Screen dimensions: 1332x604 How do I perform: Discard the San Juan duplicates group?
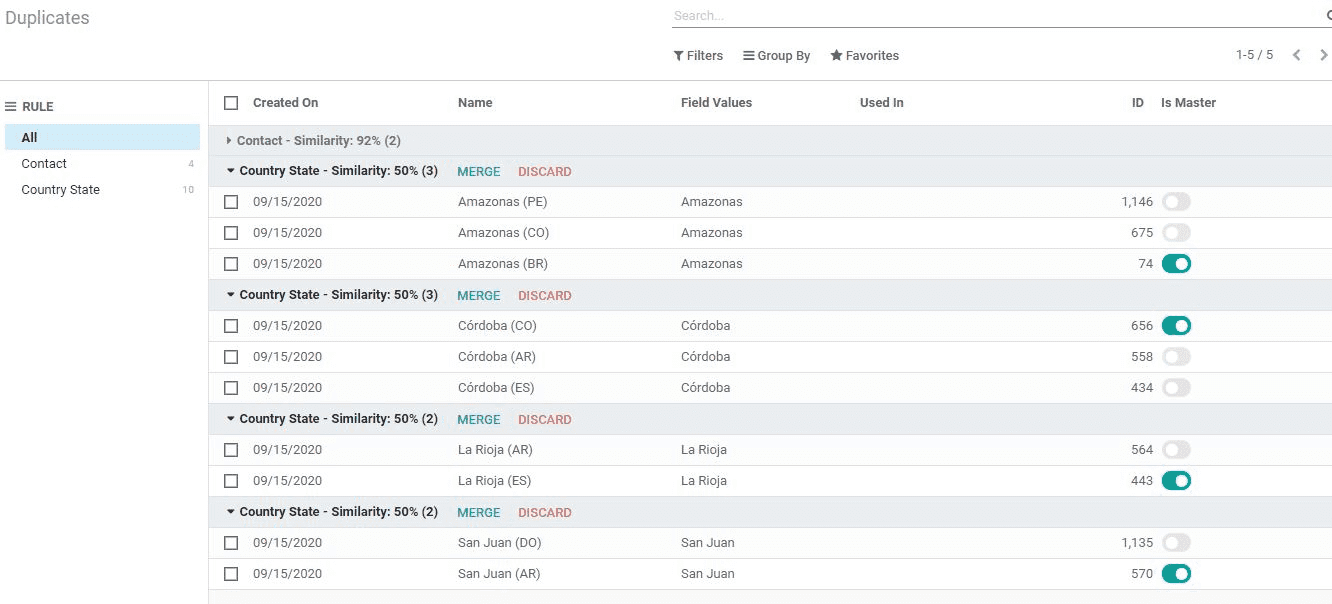545,513
